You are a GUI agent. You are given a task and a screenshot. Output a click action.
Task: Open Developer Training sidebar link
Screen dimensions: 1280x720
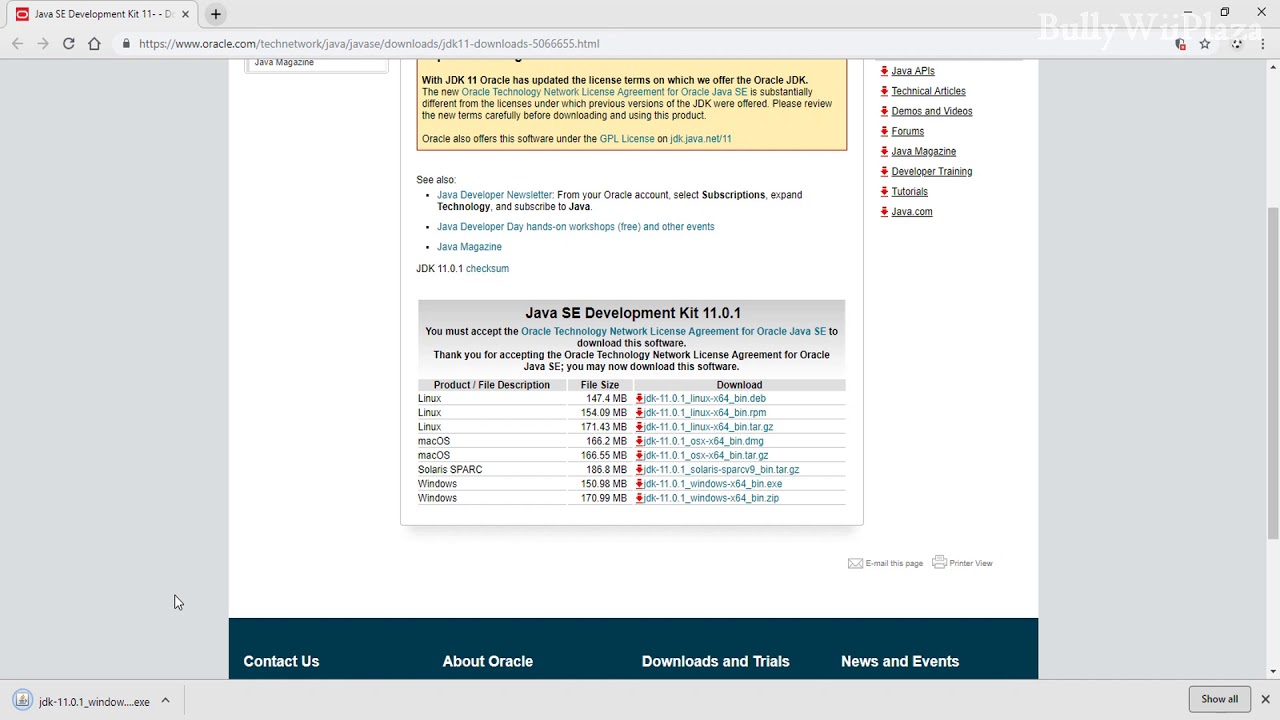click(932, 171)
